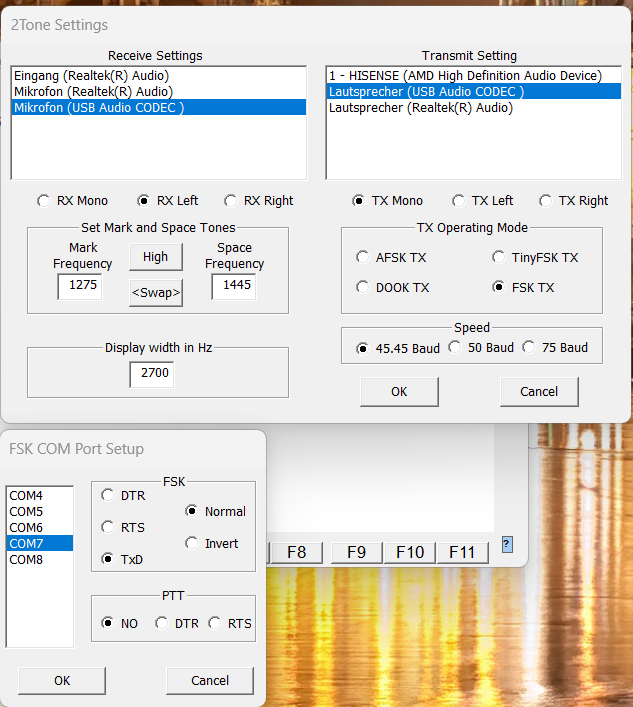Click the blue question mark help icon
633x707 pixels.
[x=507, y=544]
